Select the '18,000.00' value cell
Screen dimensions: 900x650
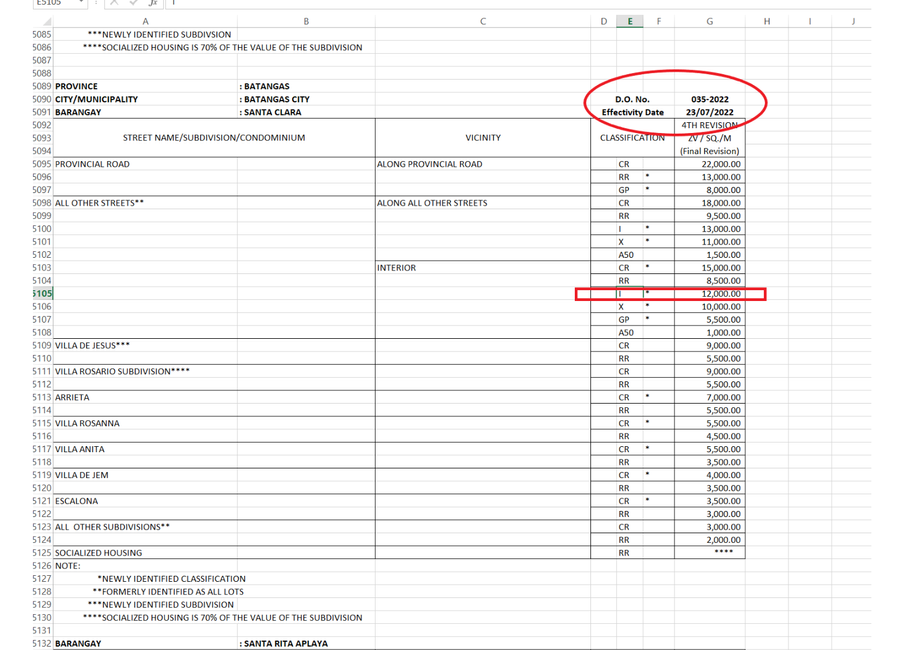[709, 203]
